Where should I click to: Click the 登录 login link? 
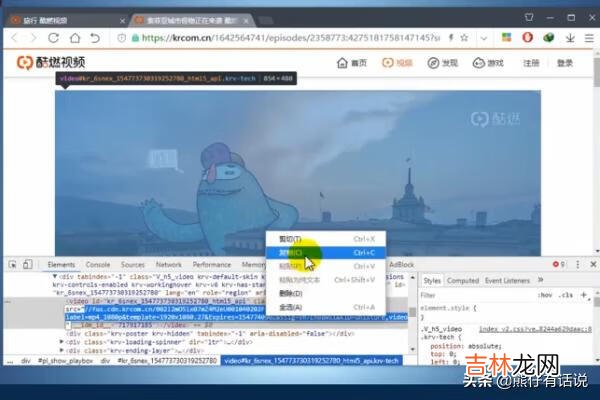point(565,62)
